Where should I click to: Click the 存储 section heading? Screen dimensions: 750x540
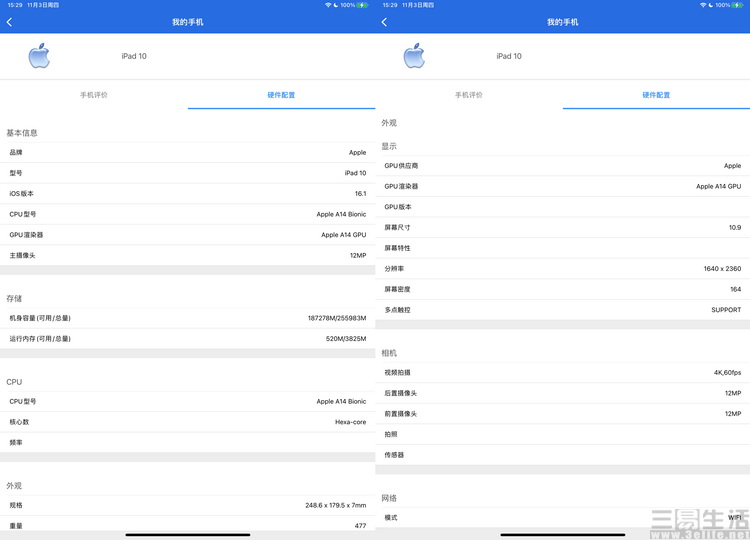(14, 298)
